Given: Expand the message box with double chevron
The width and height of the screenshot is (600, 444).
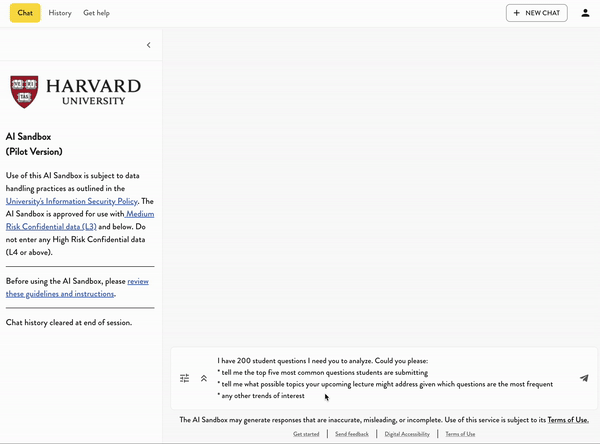Looking at the screenshot, I should (x=204, y=379).
